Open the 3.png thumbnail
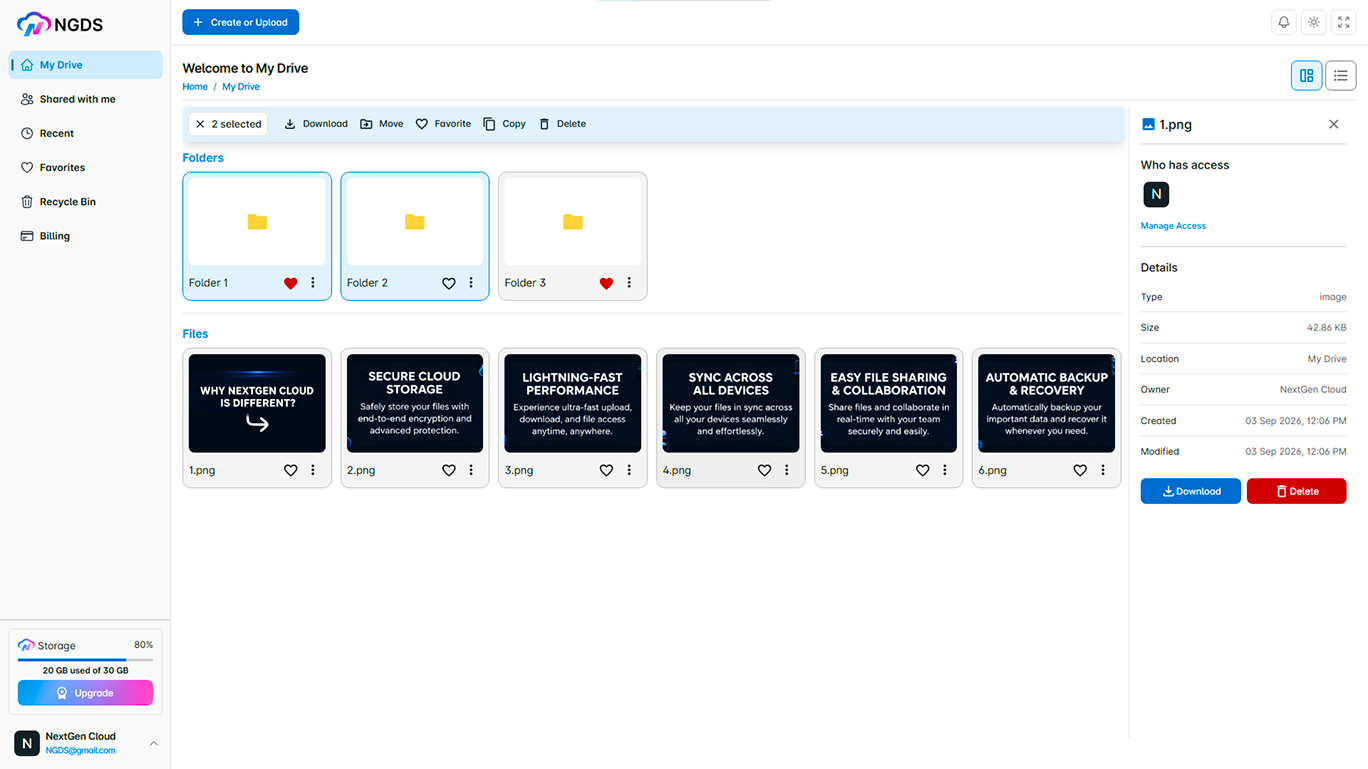Image resolution: width=1368 pixels, height=769 pixels. click(573, 403)
